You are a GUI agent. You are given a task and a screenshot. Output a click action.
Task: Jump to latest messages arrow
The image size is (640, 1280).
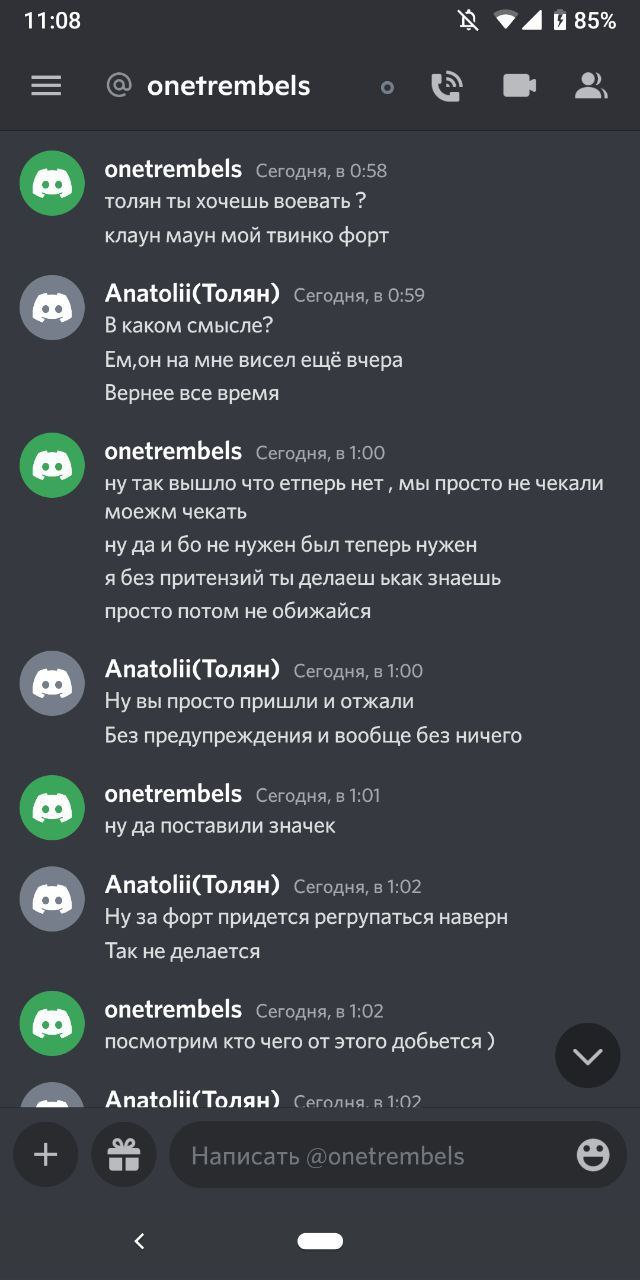588,1056
